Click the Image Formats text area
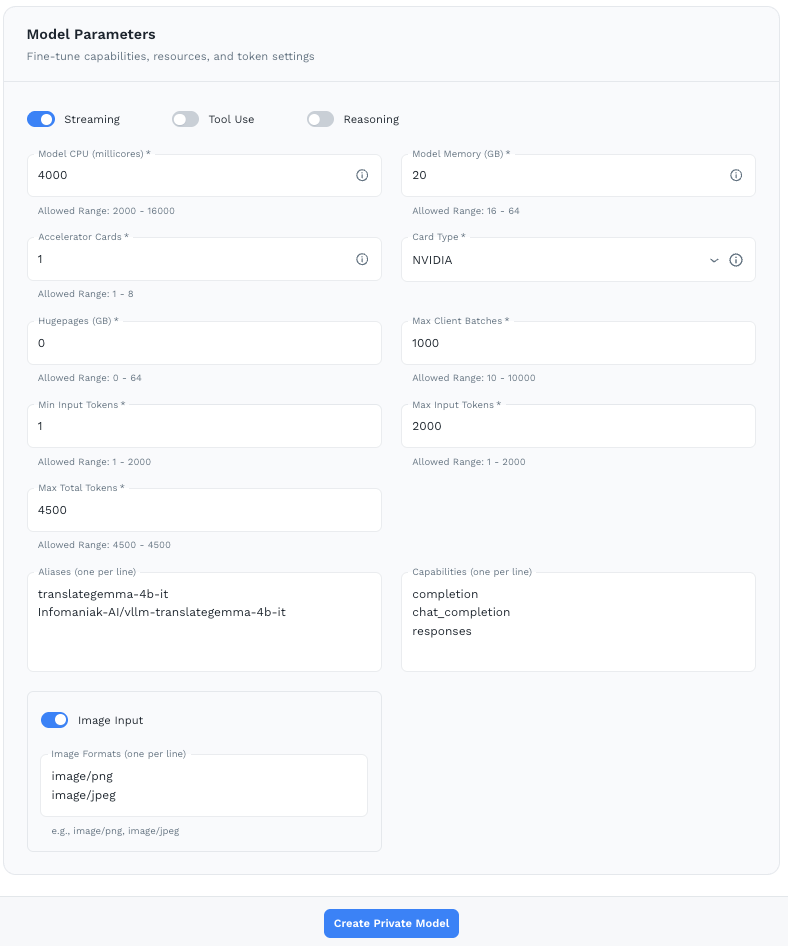 (x=204, y=785)
